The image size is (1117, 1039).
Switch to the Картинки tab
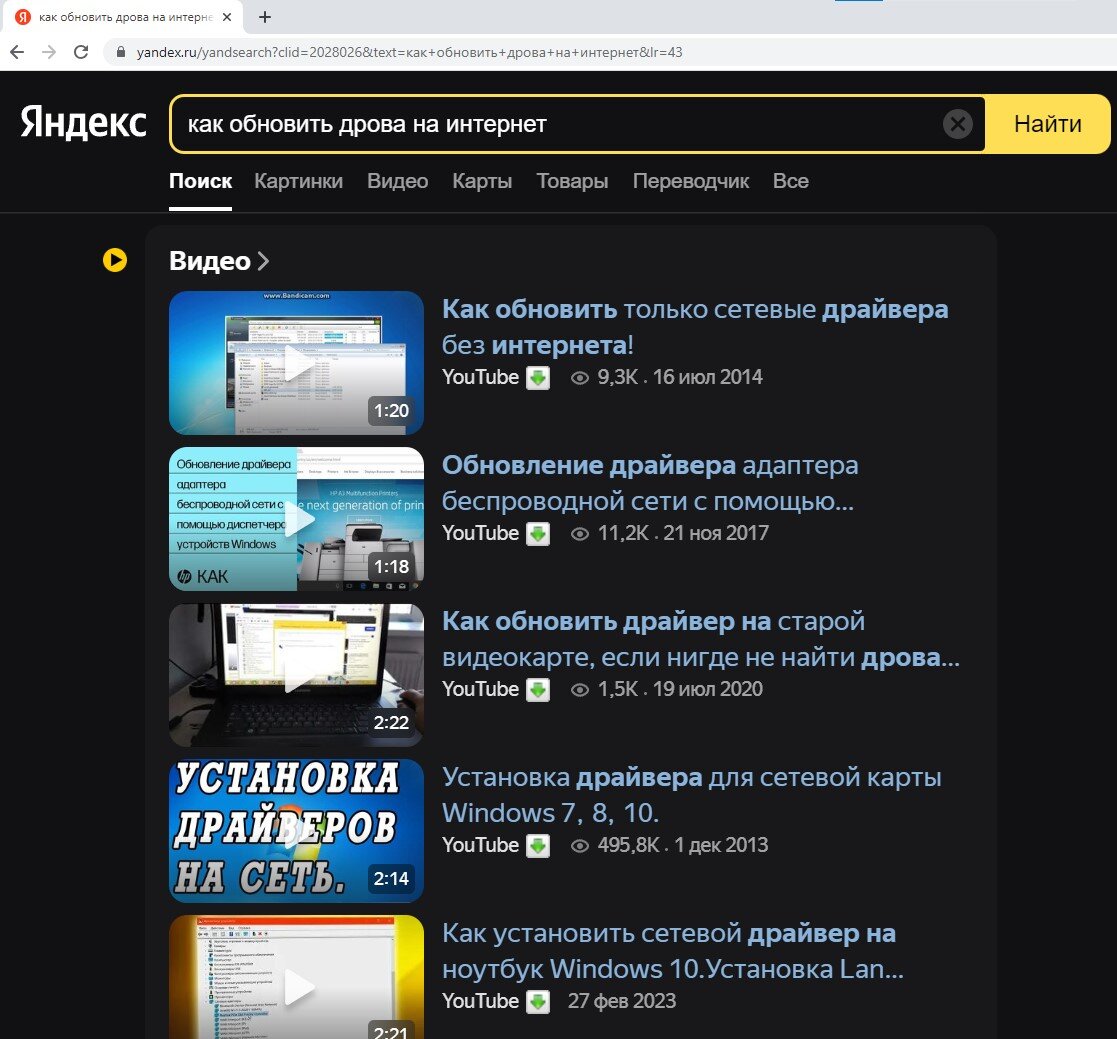coord(298,181)
